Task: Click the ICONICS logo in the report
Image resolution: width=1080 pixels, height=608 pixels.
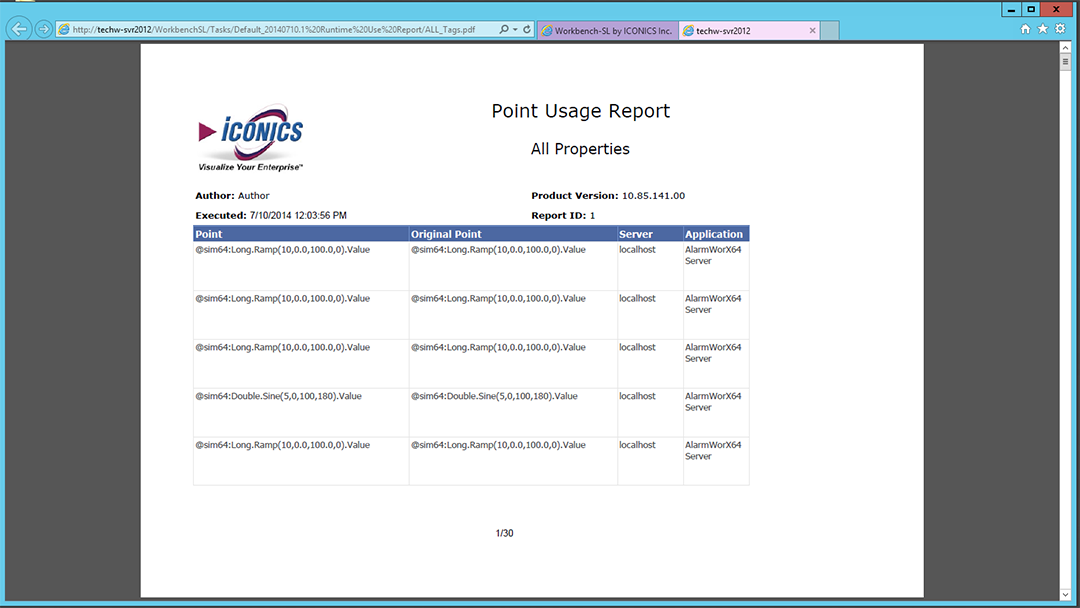Action: pos(251,138)
